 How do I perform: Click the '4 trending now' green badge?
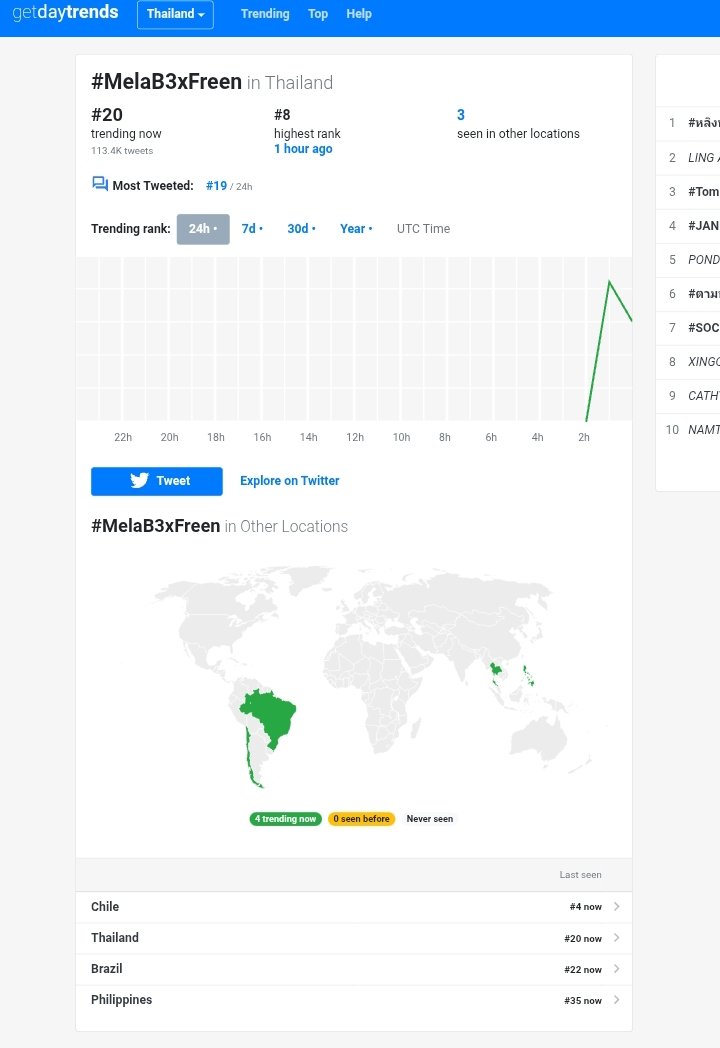(x=285, y=819)
